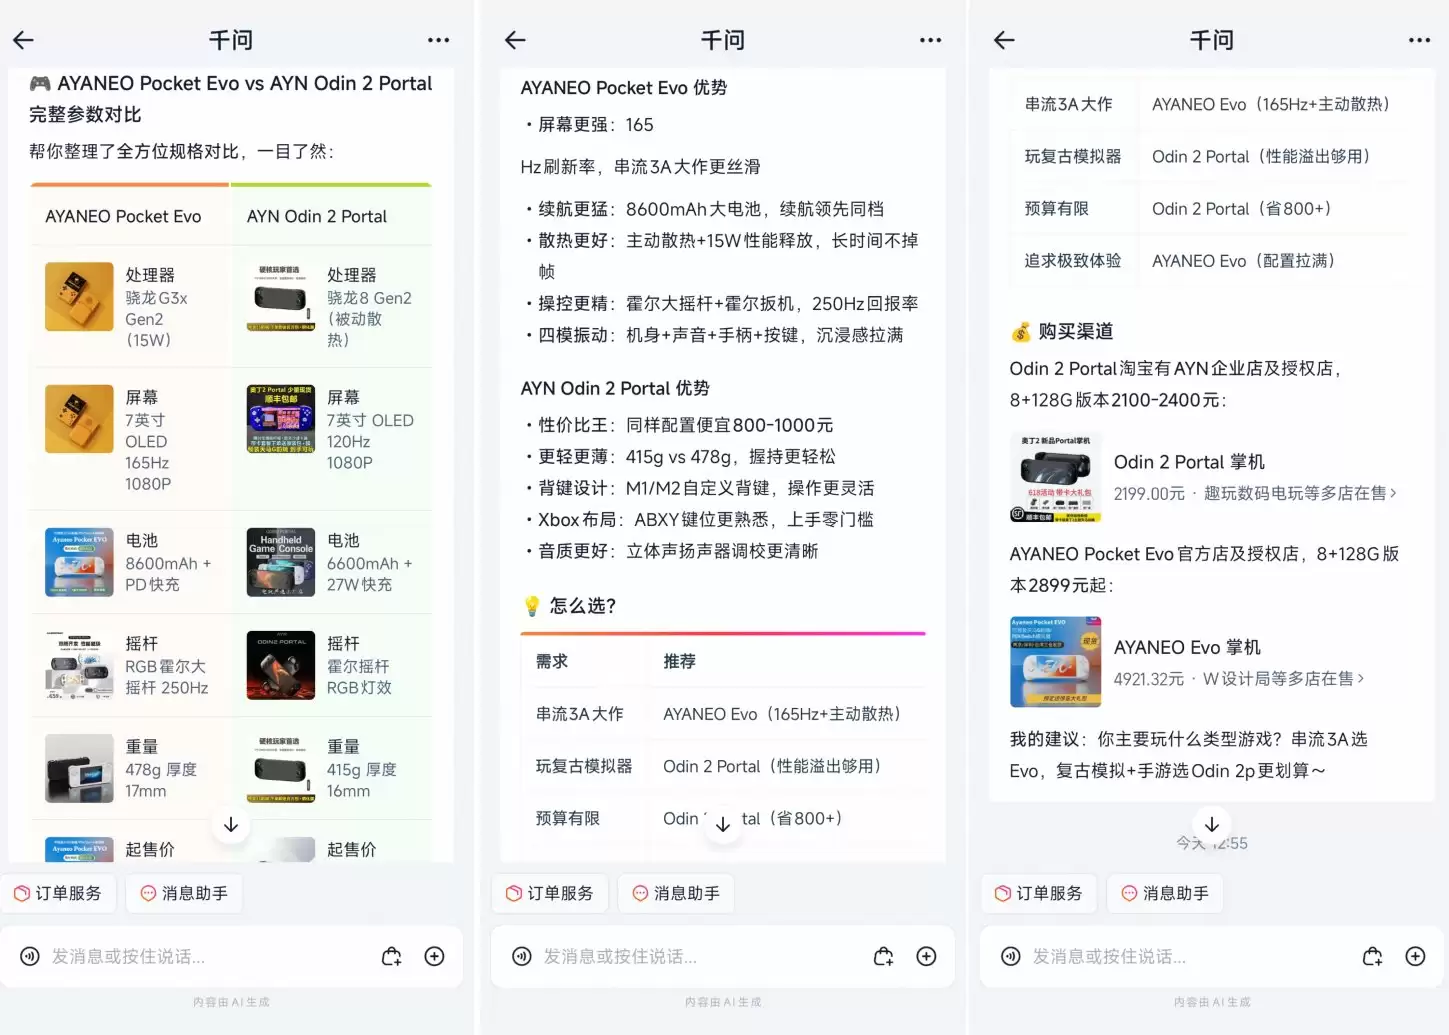Tap the 415g 重量 thumbnail
1449x1035 pixels.
pos(281,769)
